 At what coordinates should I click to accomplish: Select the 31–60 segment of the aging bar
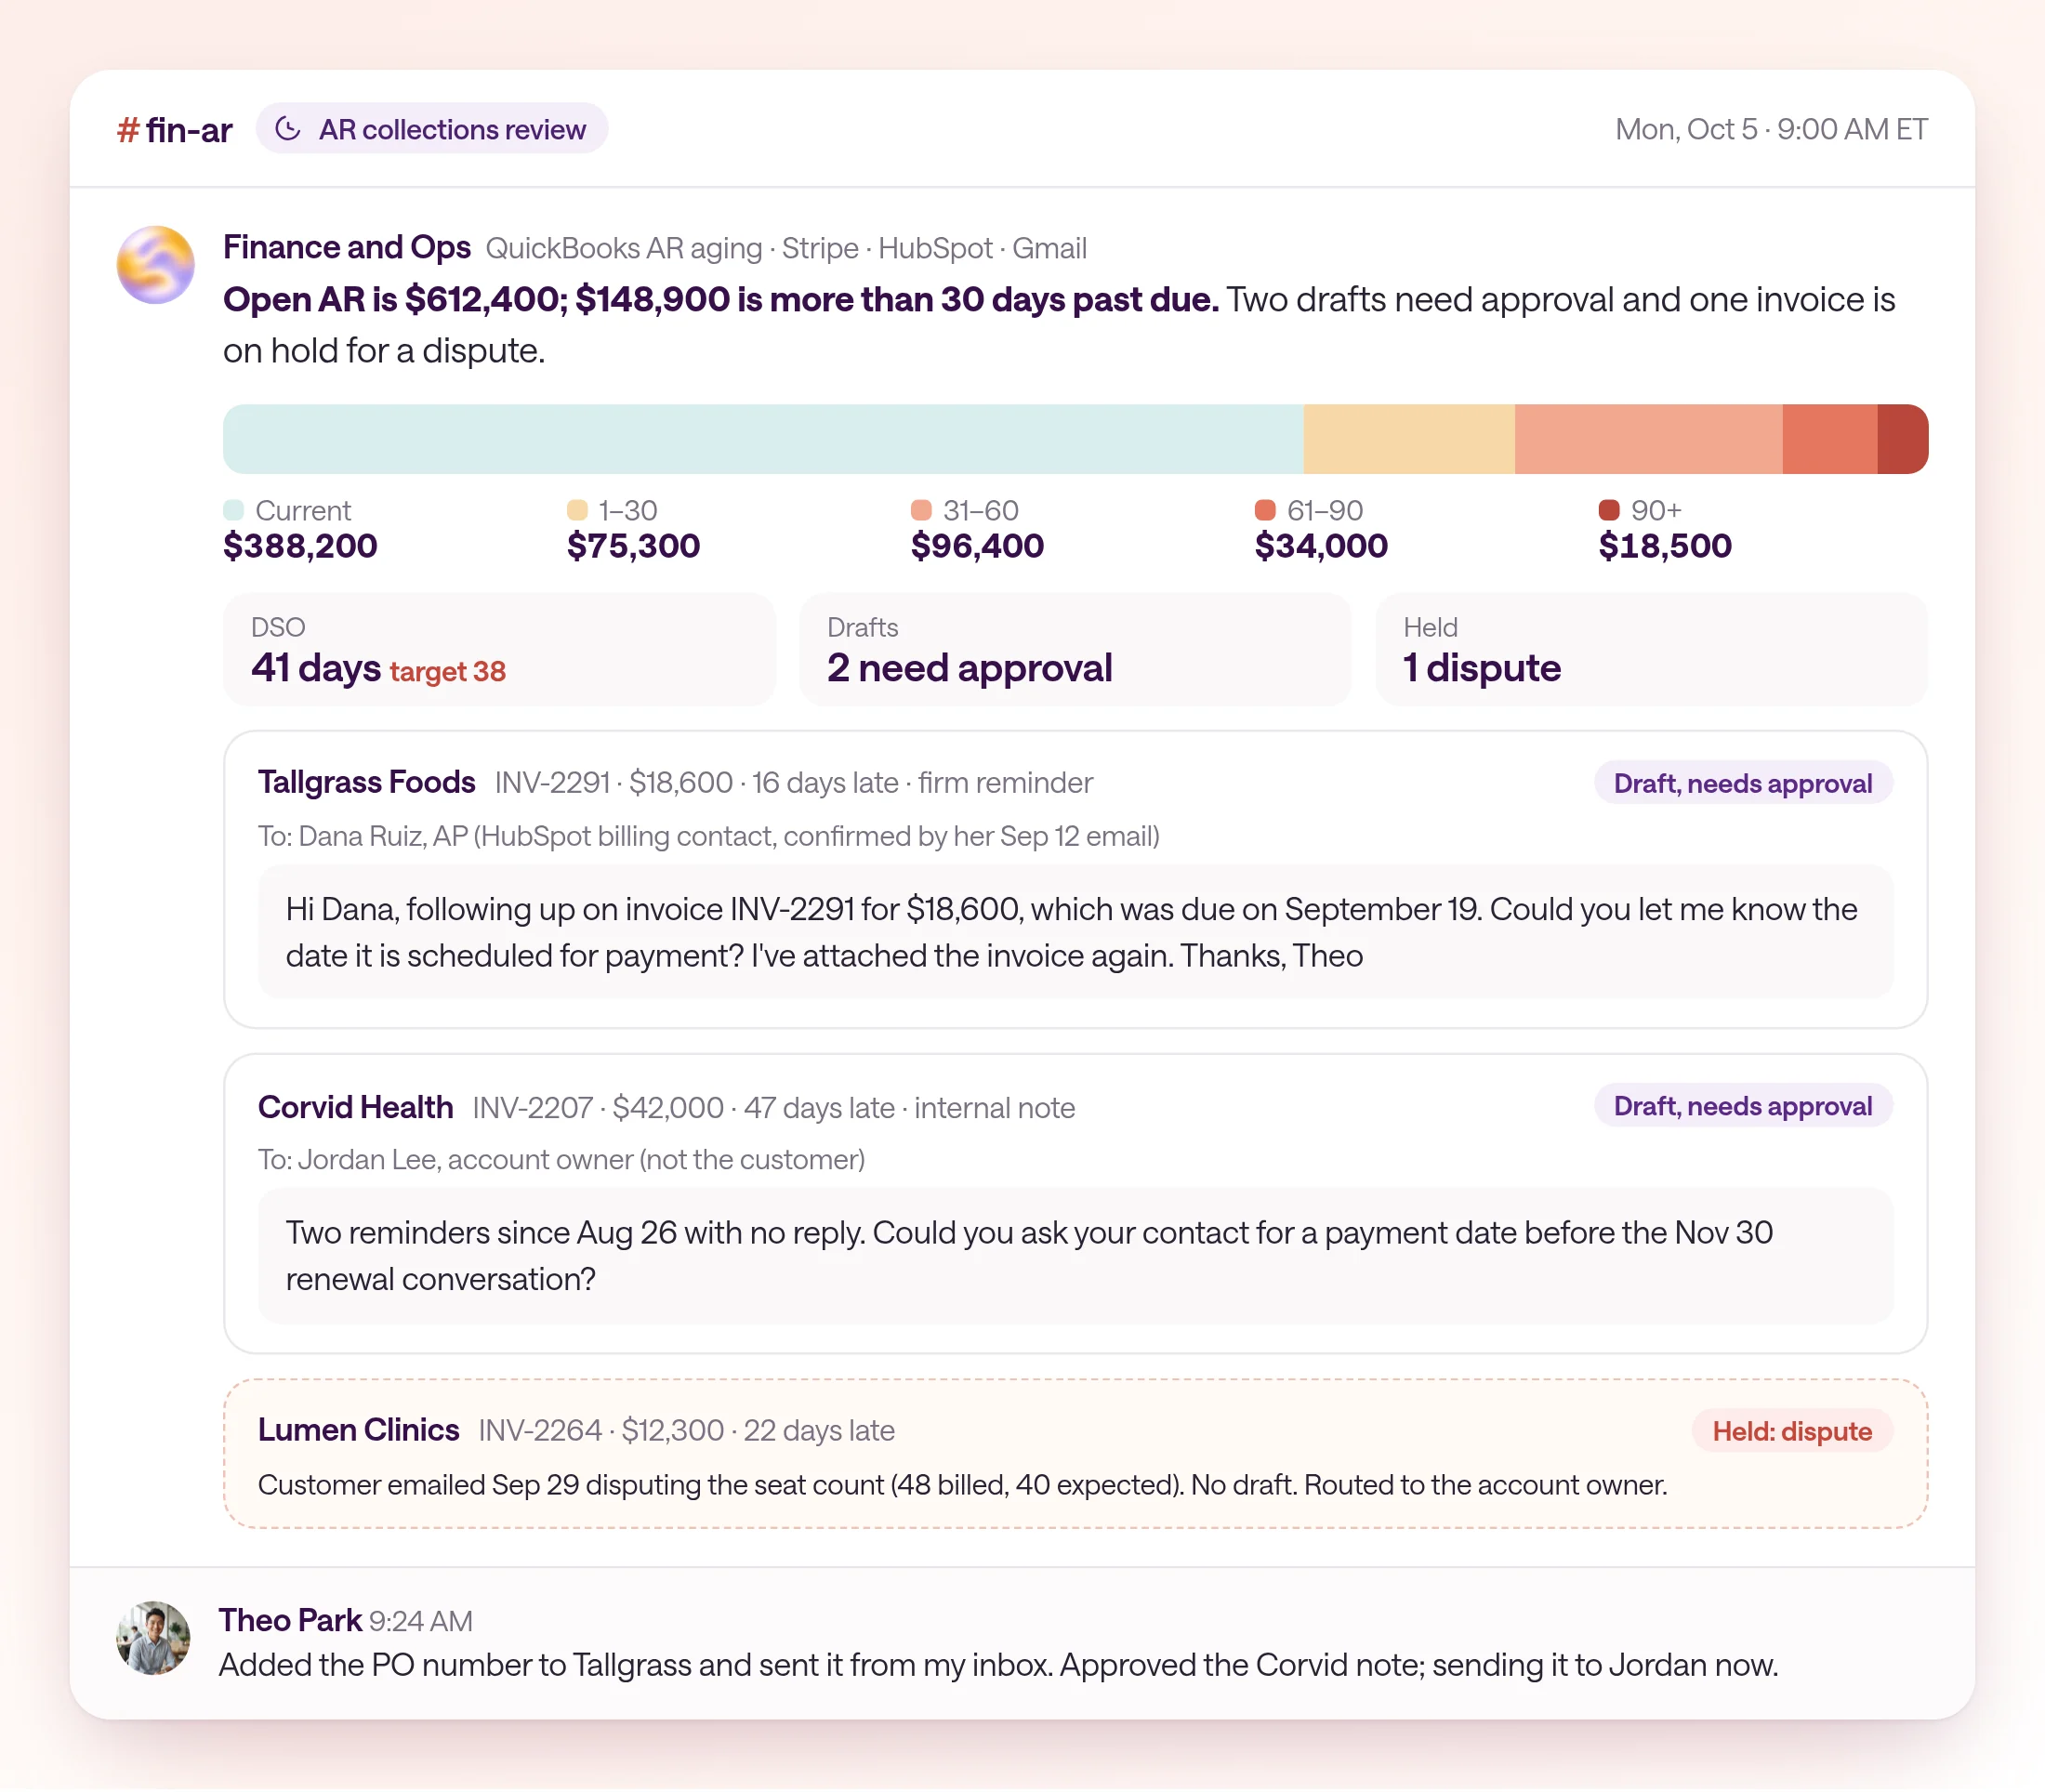[1648, 439]
